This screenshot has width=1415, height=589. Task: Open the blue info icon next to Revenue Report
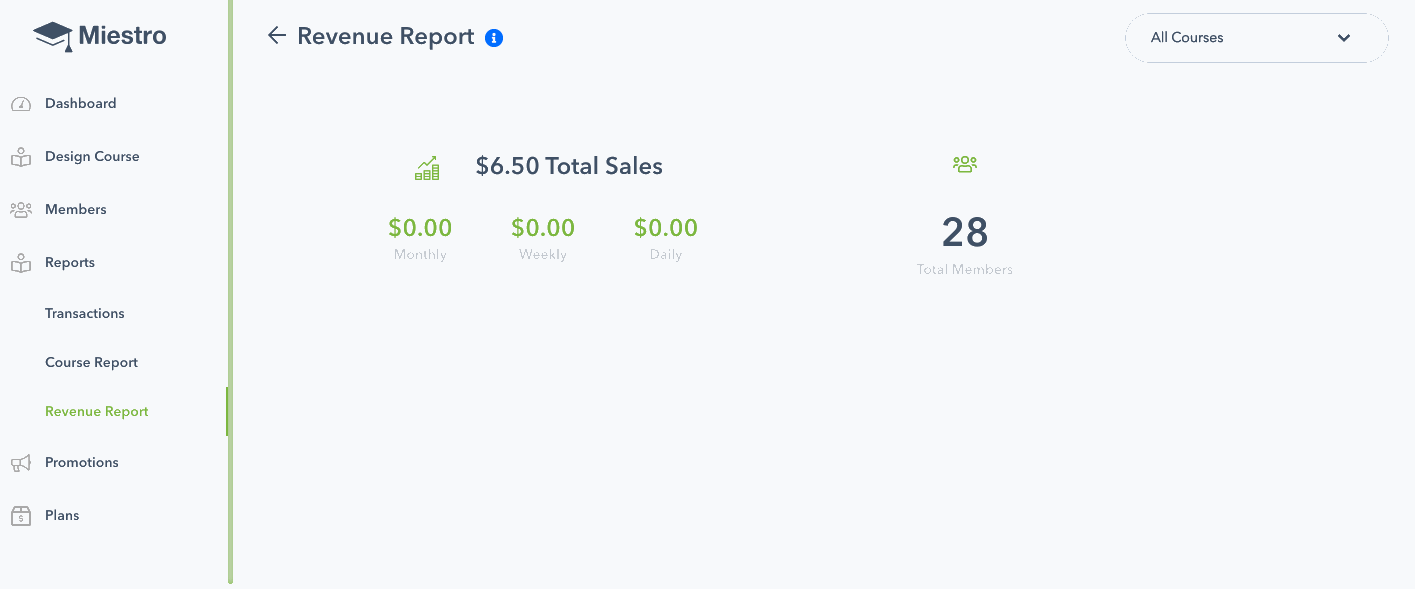click(494, 38)
